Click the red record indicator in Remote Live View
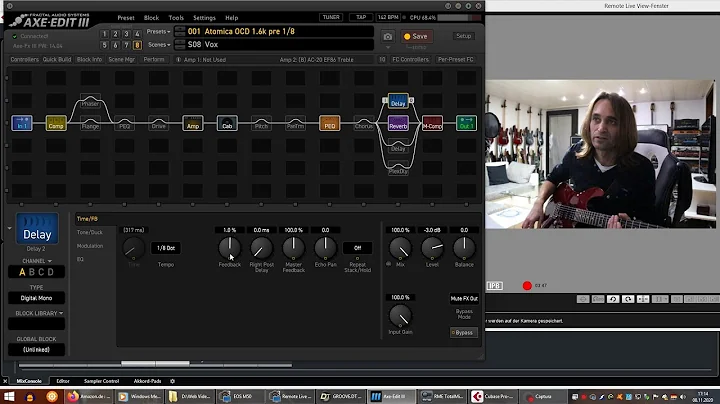The image size is (720, 404). (527, 286)
